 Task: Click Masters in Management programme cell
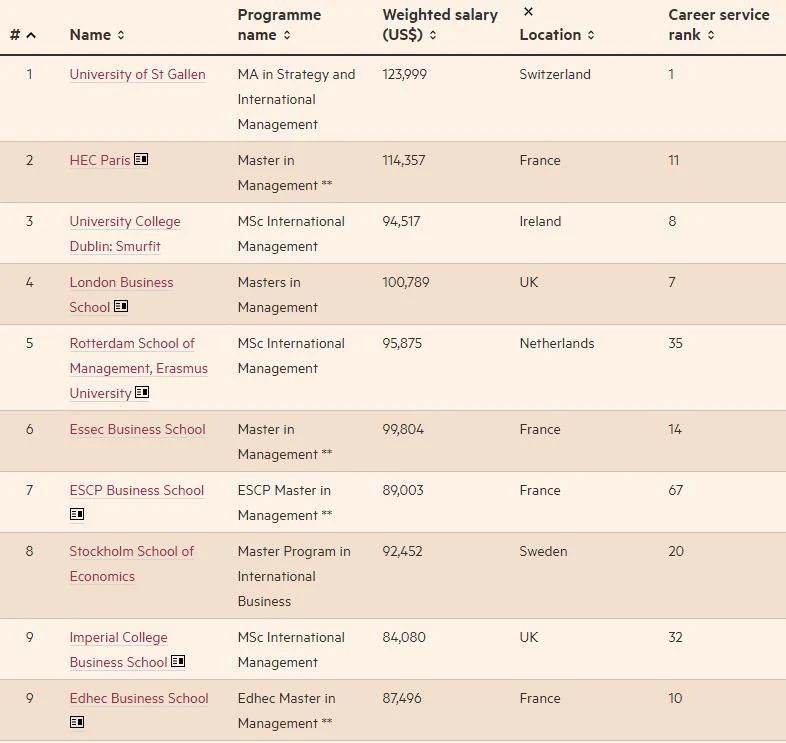click(278, 295)
